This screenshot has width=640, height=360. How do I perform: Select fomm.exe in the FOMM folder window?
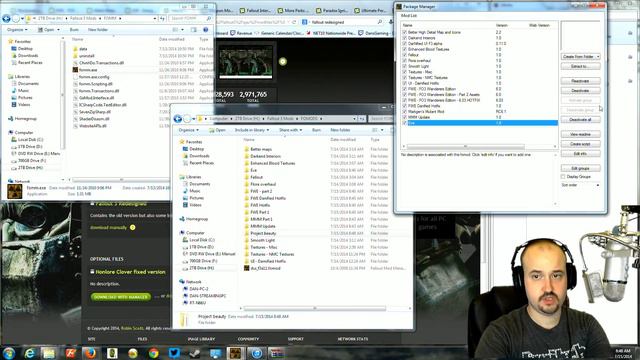(88, 70)
